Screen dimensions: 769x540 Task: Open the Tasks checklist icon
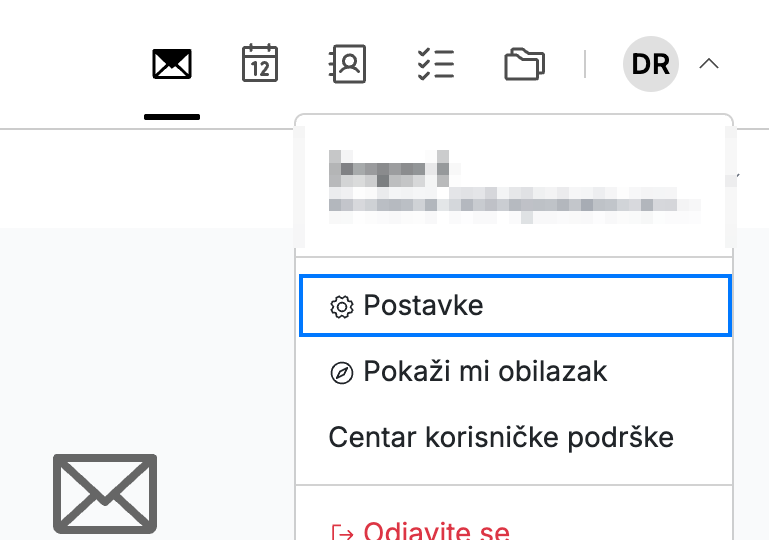pyautogui.click(x=436, y=64)
